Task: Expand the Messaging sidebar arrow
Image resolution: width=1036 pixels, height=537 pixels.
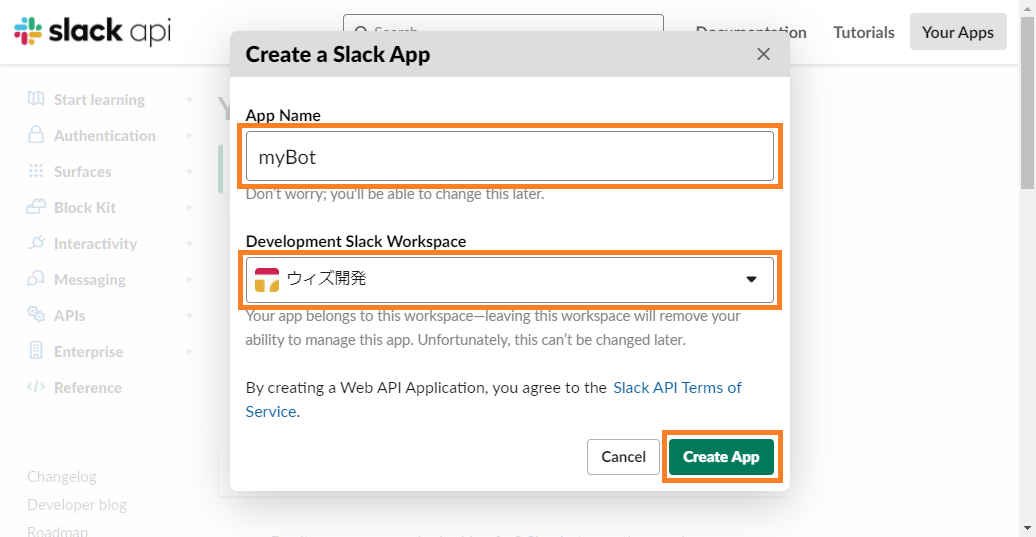Action: [190, 279]
